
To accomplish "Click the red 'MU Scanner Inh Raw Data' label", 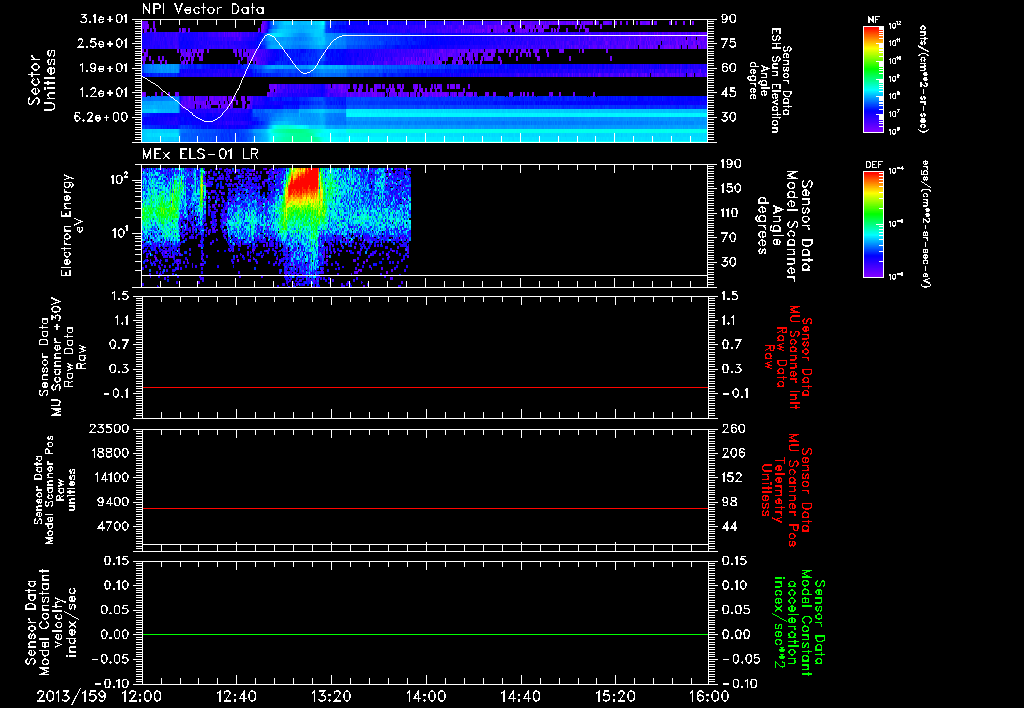I will click(x=789, y=357).
